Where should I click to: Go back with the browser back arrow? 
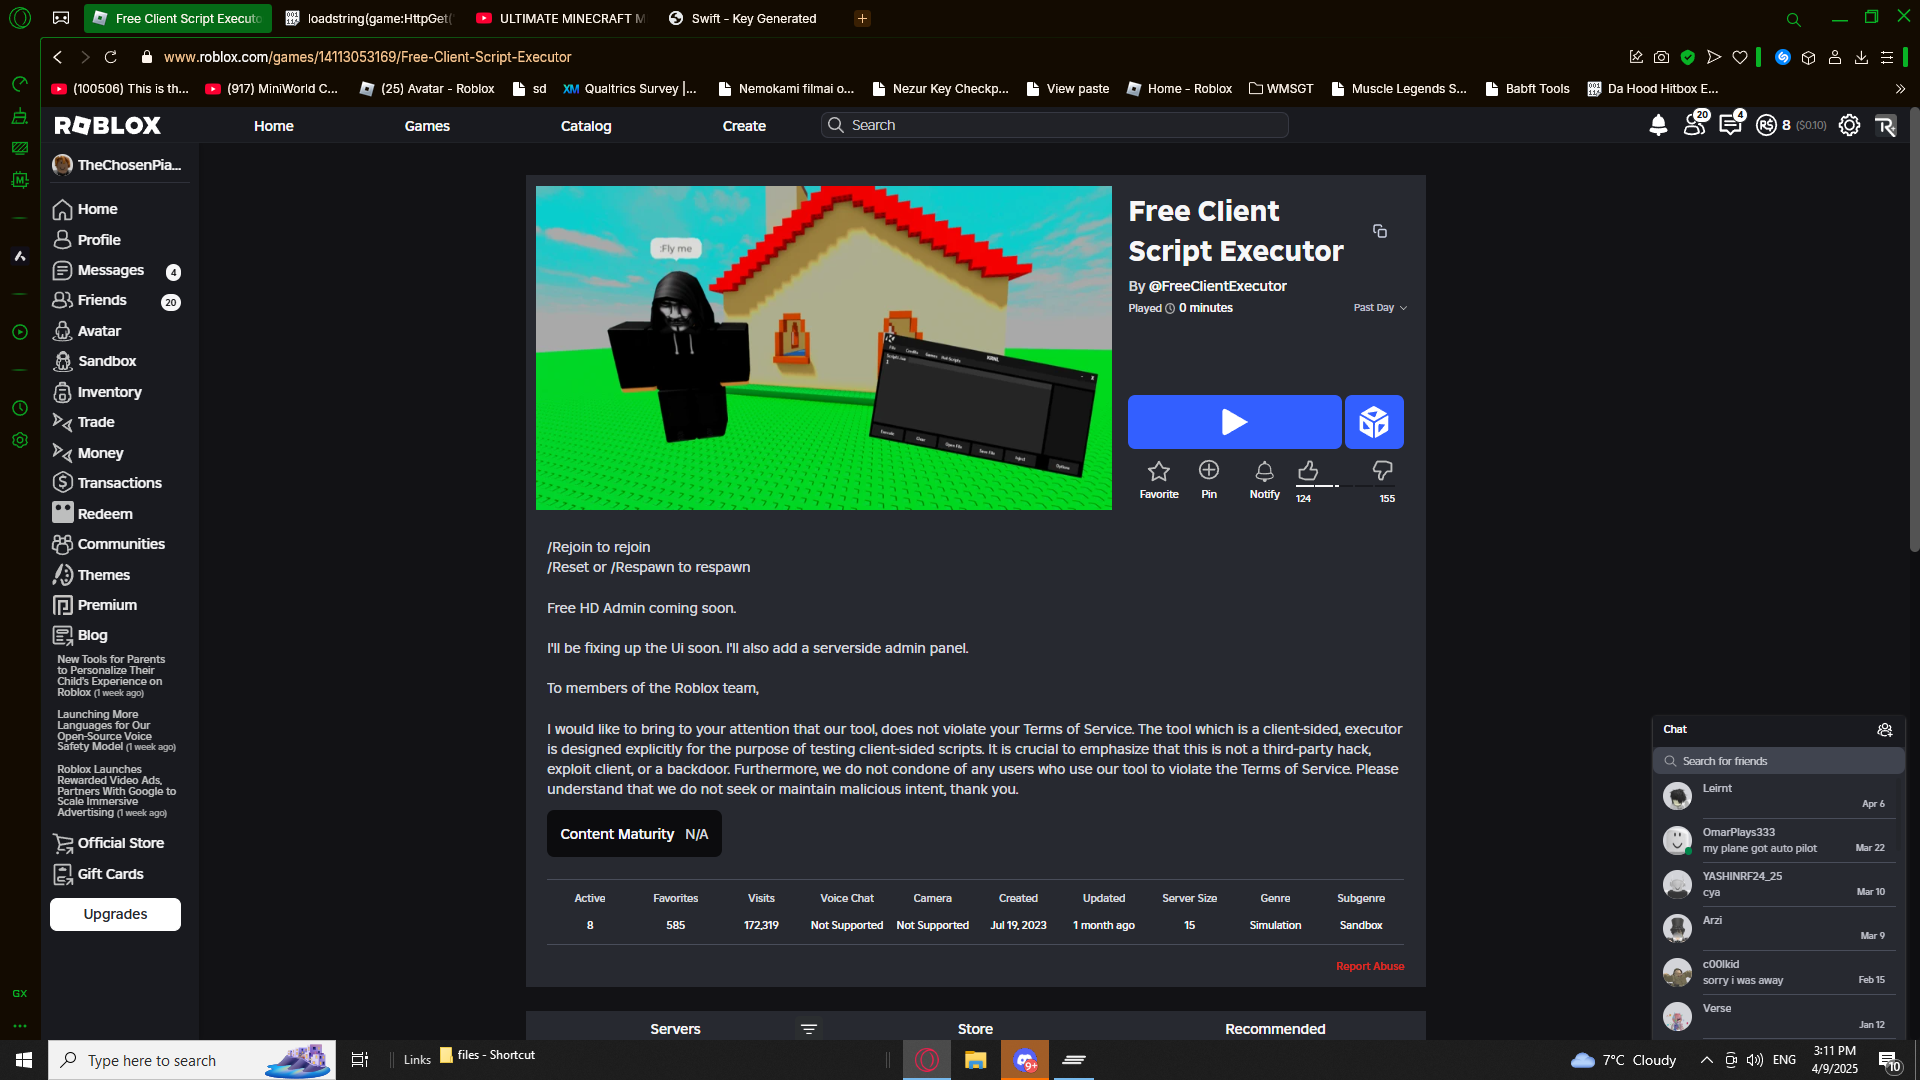(58, 57)
